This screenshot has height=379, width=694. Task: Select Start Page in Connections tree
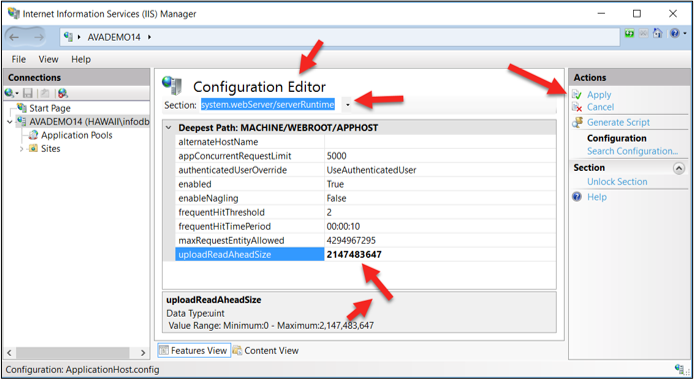pos(50,108)
